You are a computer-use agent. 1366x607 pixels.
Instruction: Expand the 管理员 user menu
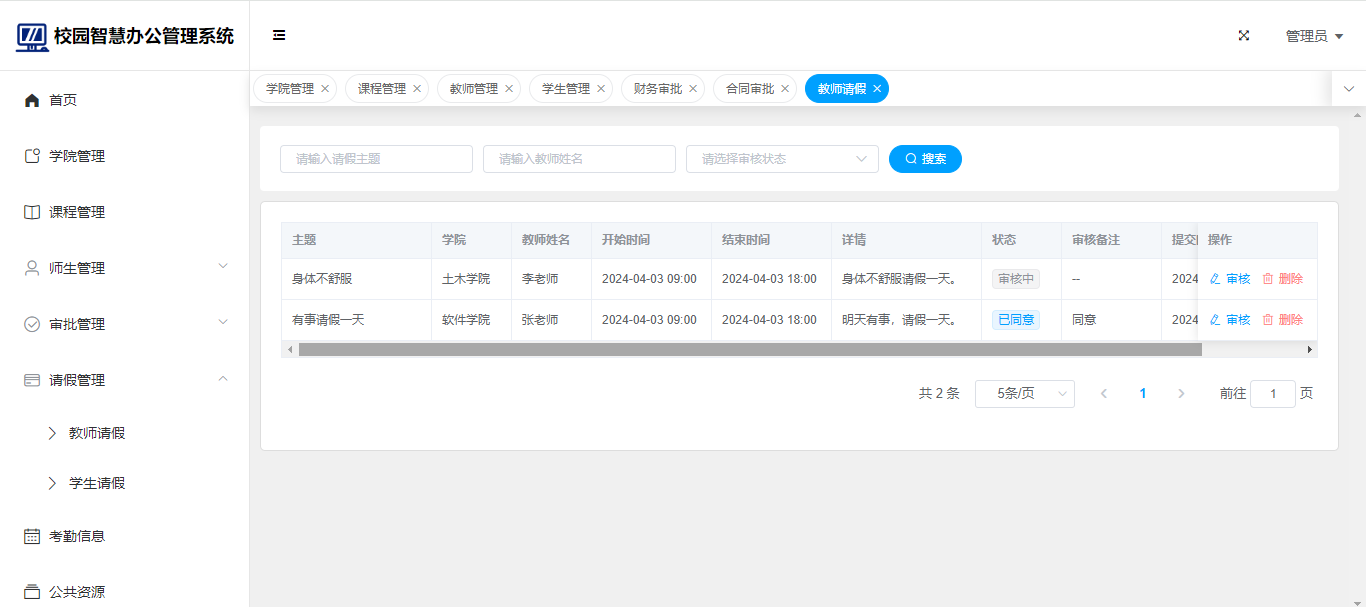(x=1313, y=36)
